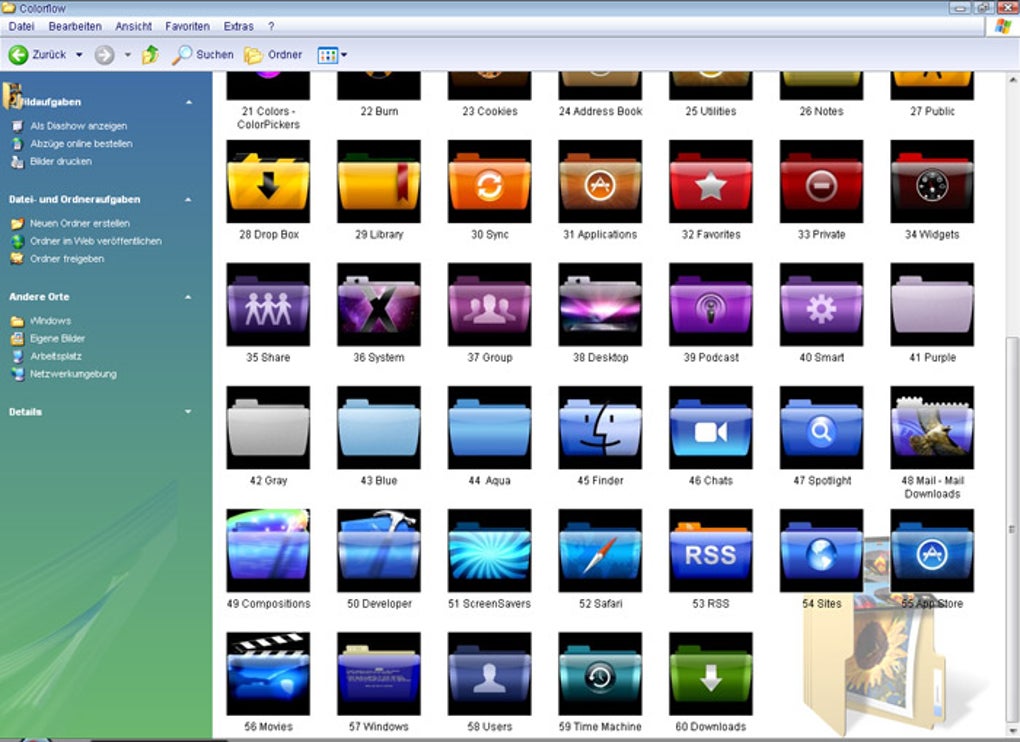
Task: Select the 33 Private red folder icon
Action: click(821, 181)
